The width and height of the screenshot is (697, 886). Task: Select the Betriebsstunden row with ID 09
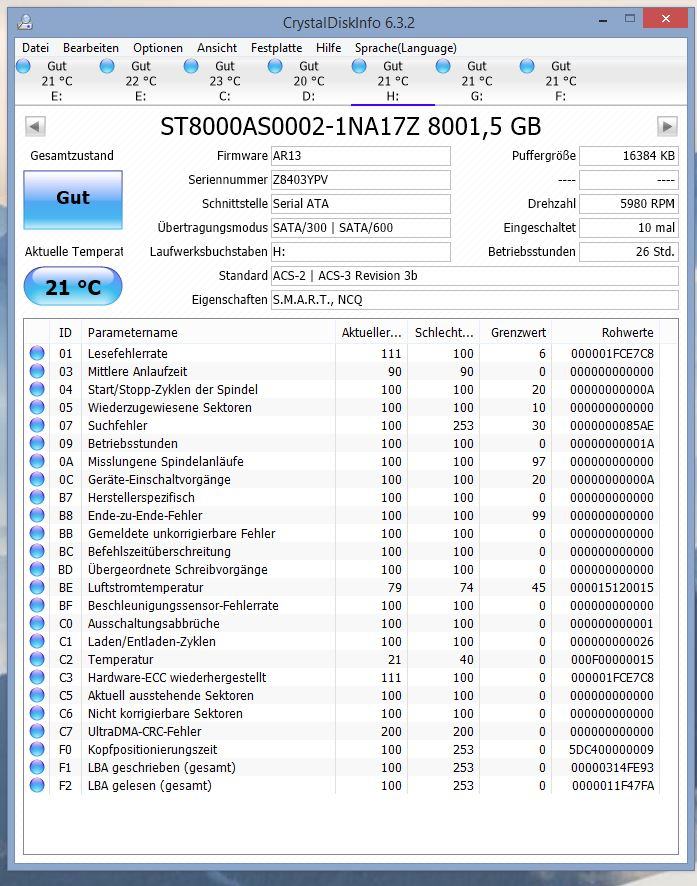(x=342, y=444)
